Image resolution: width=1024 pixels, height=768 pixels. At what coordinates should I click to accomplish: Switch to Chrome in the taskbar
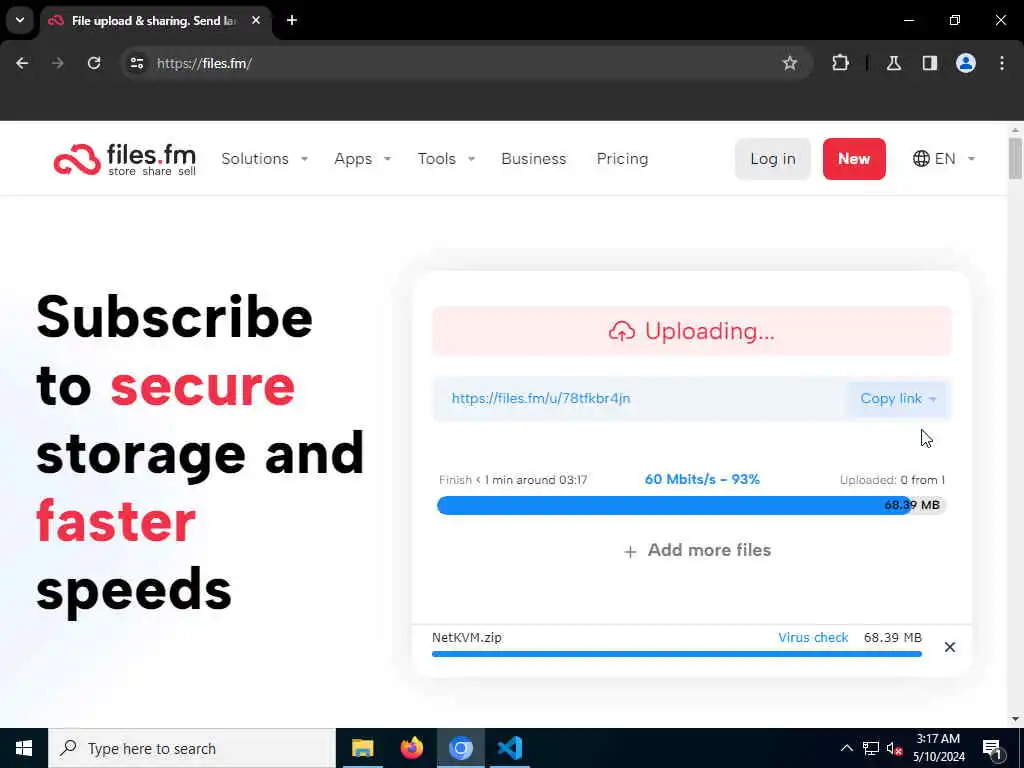(460, 748)
